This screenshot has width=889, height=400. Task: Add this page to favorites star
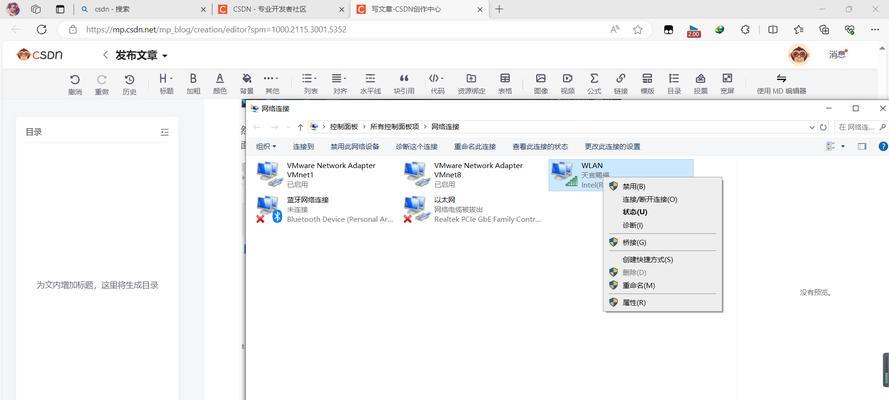click(638, 29)
